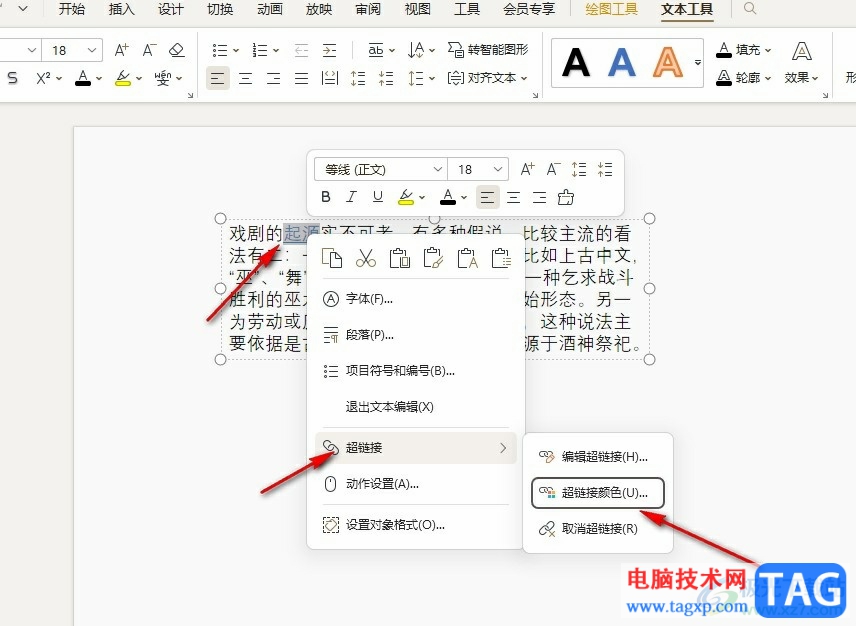Decrease line spacing from the mini toolbar
Image resolution: width=856 pixels, height=626 pixels.
tap(605, 169)
